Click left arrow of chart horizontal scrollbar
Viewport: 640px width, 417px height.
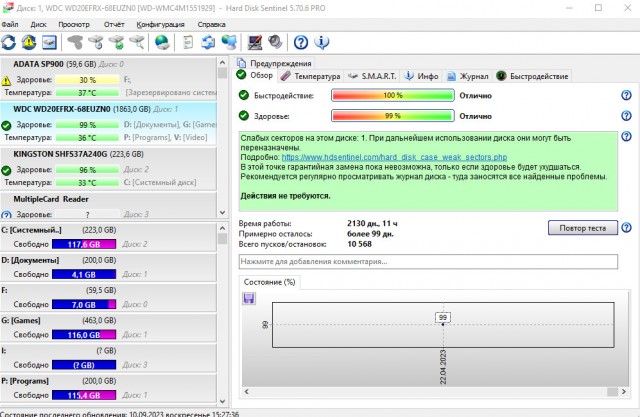(x=247, y=392)
